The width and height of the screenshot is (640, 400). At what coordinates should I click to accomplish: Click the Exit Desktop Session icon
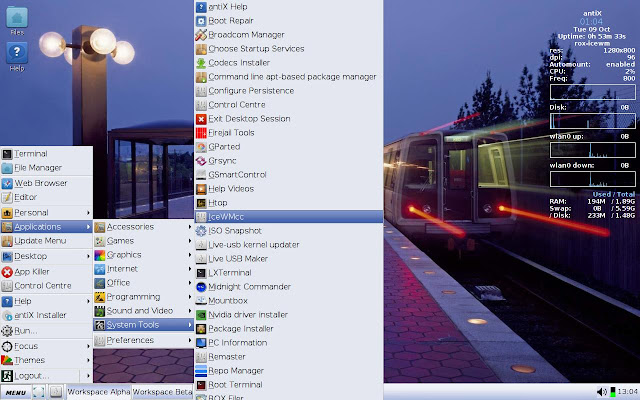pos(201,119)
